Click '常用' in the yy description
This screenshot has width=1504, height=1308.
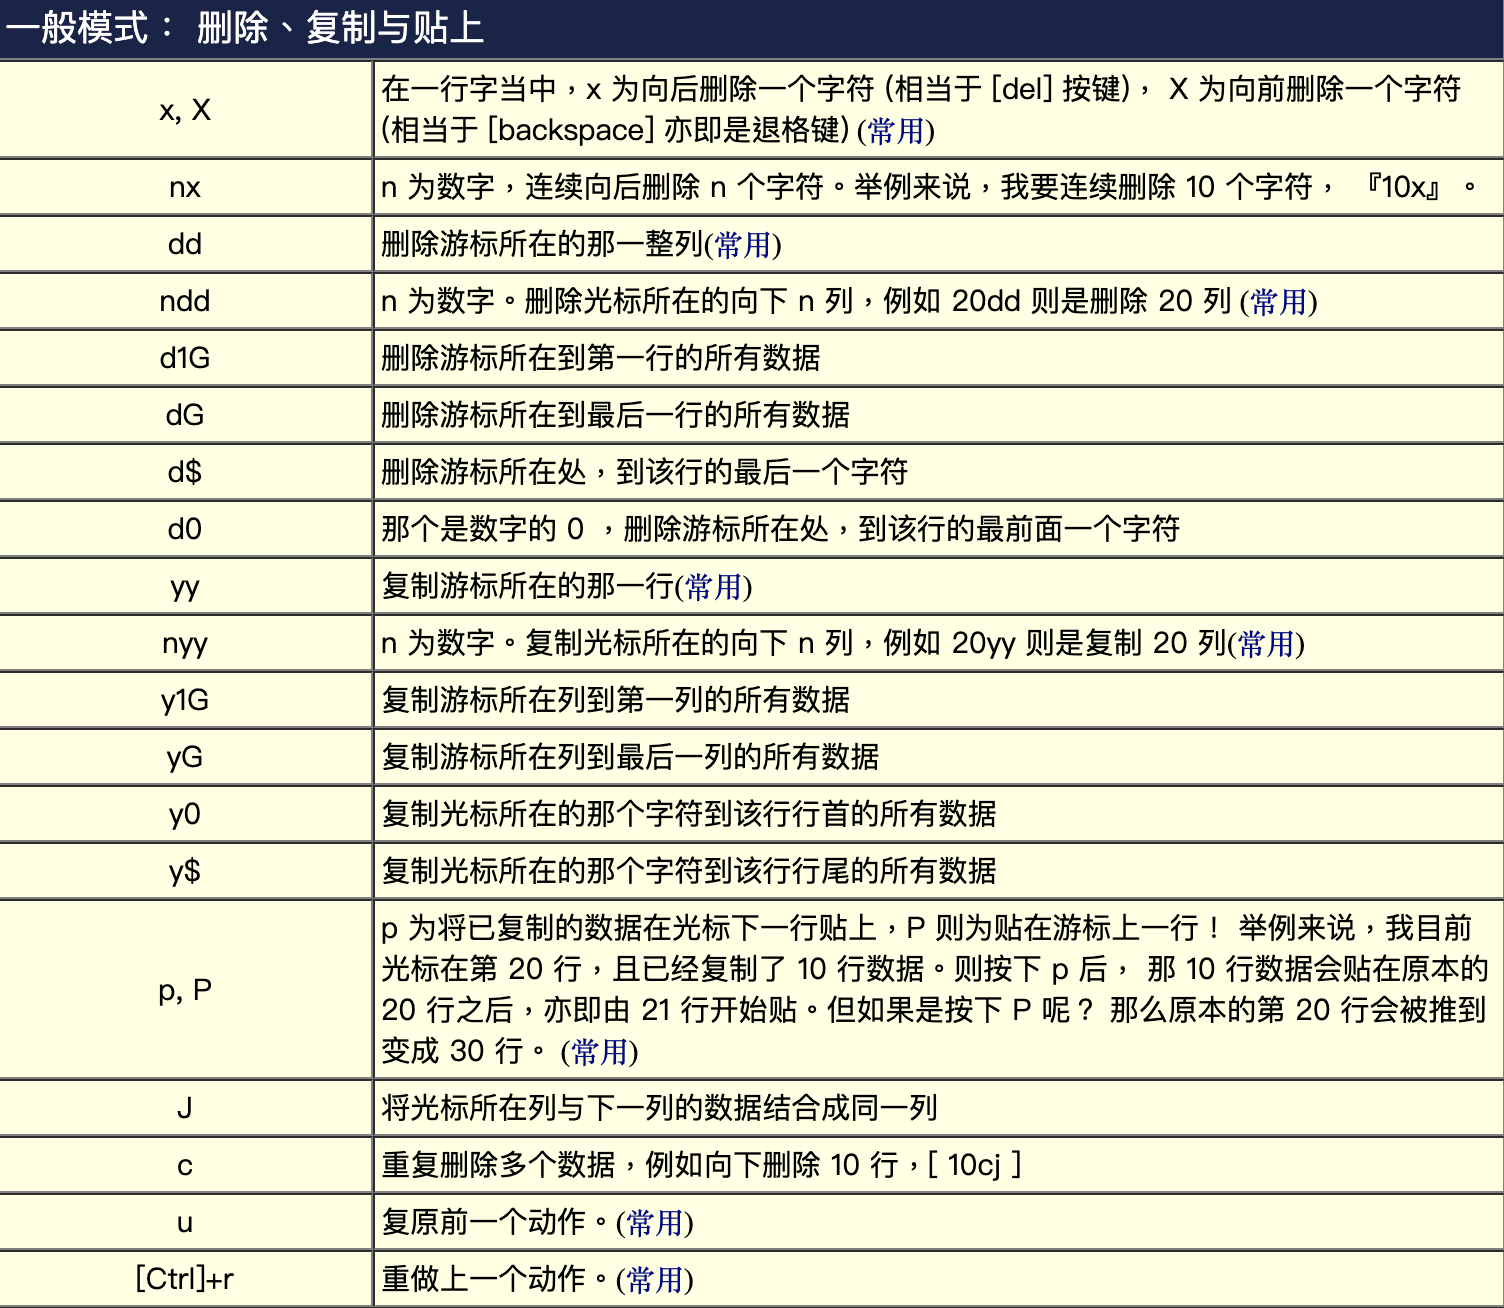(x=714, y=587)
